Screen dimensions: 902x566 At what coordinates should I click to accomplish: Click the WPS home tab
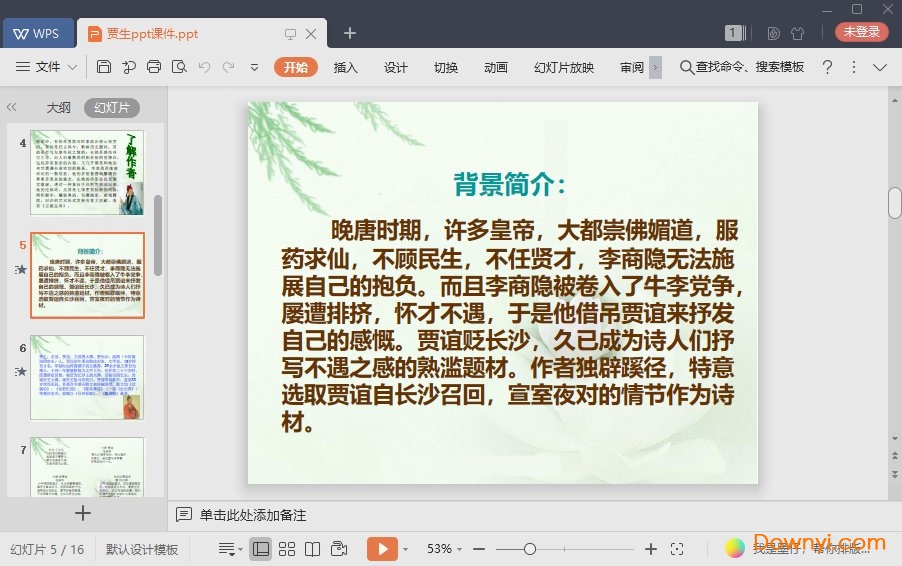coord(38,33)
